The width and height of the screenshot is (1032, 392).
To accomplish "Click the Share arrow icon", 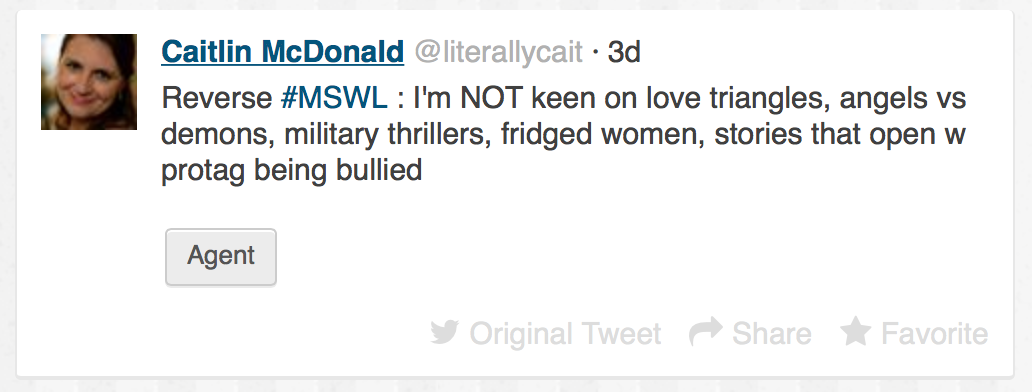I will (x=706, y=332).
